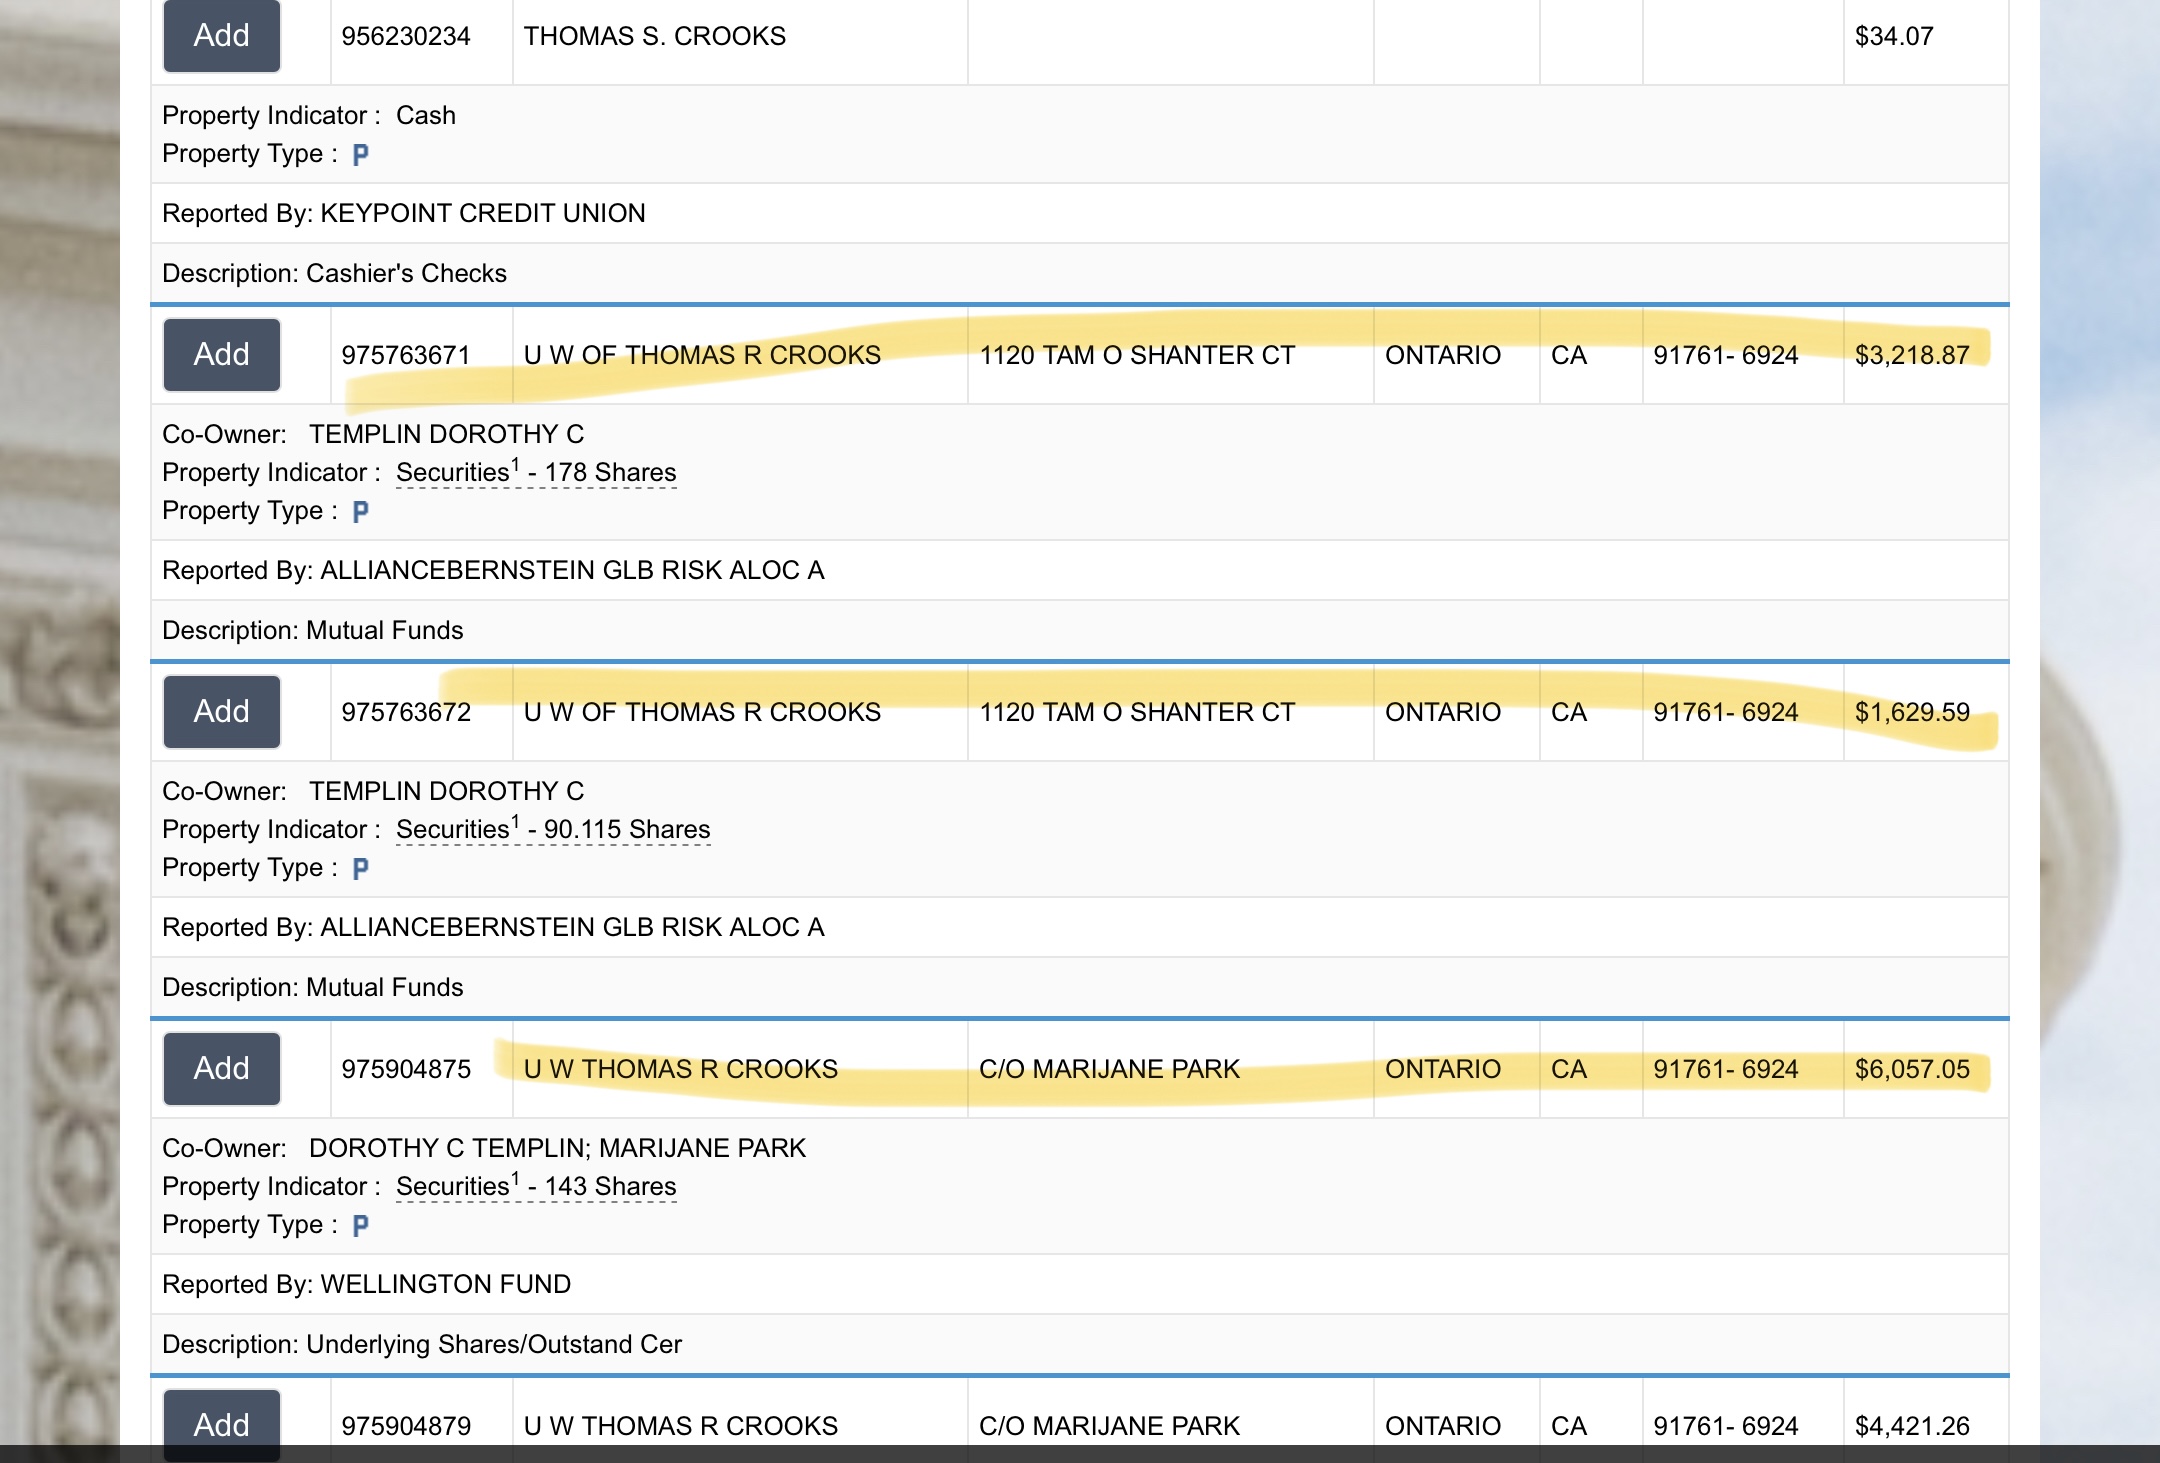Select property ID 975904875
Image resolution: width=2160 pixels, height=1463 pixels.
pyautogui.click(x=406, y=1070)
